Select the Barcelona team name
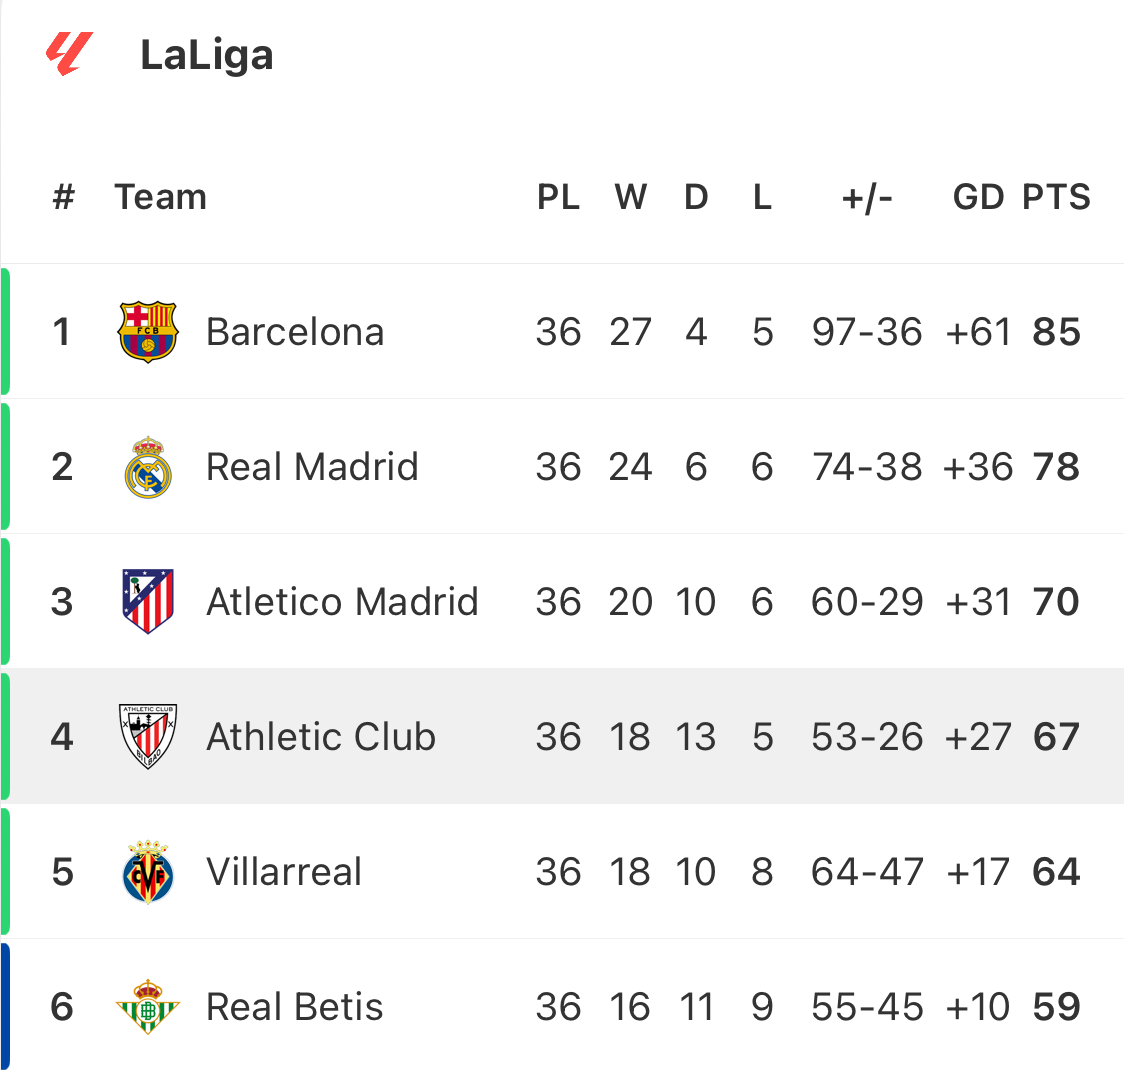The width and height of the screenshot is (1124, 1070). 295,332
